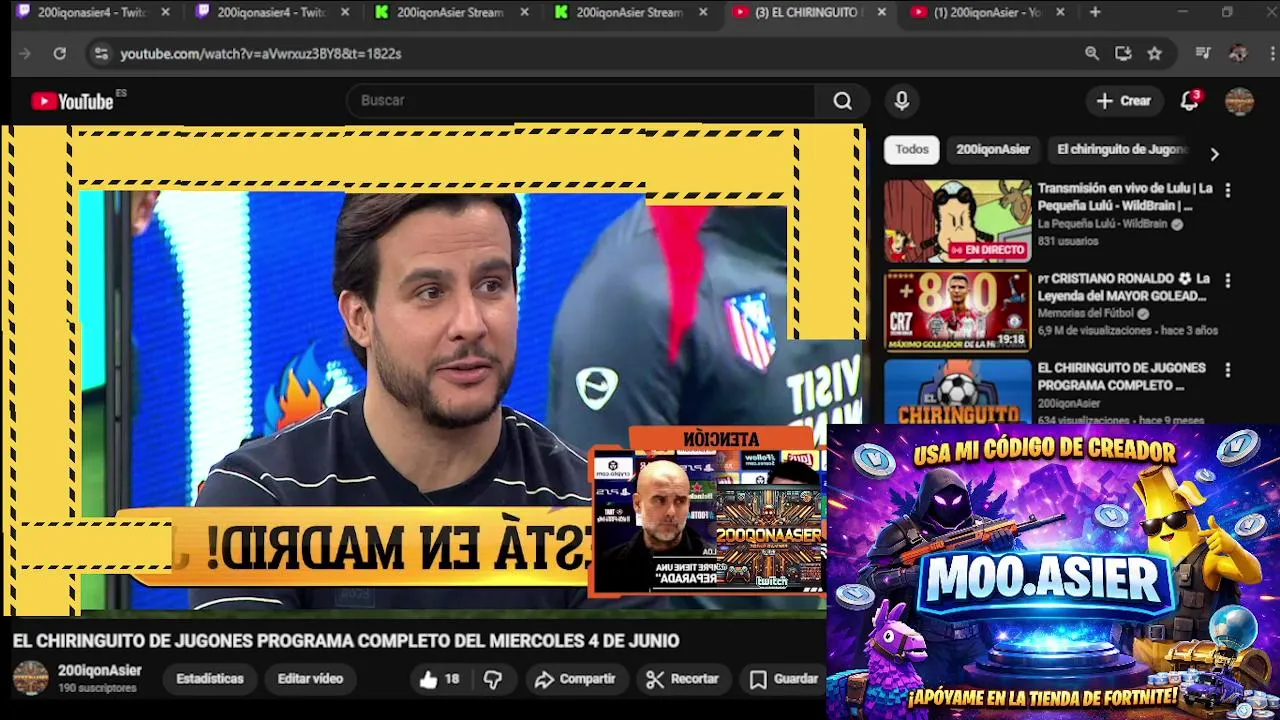The image size is (1280, 720).
Task: Open options for El Chiringuito recommended video
Action: pyautogui.click(x=1228, y=370)
